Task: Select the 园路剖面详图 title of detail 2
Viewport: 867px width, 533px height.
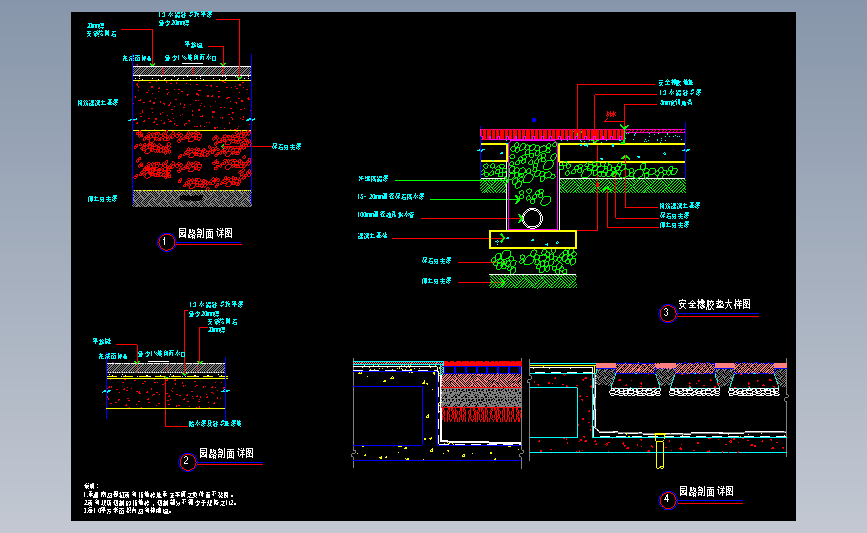Action: pyautogui.click(x=226, y=453)
